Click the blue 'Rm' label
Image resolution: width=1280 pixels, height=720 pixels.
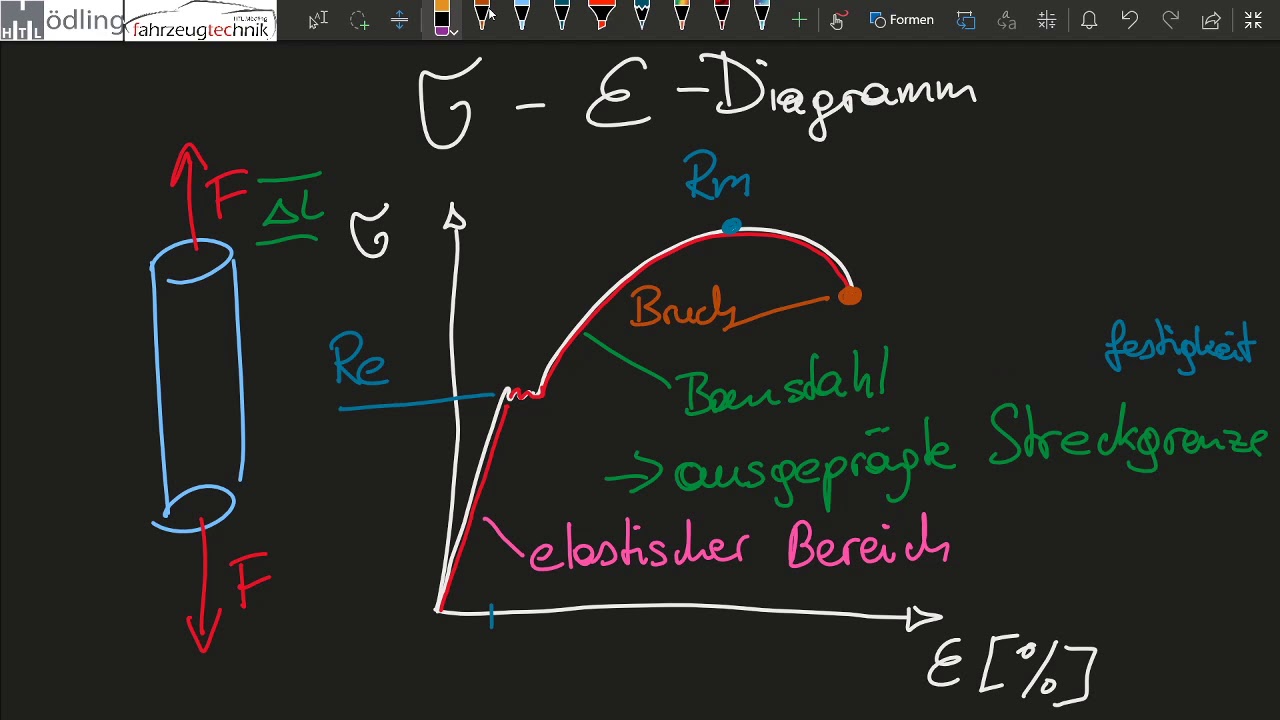[x=718, y=175]
